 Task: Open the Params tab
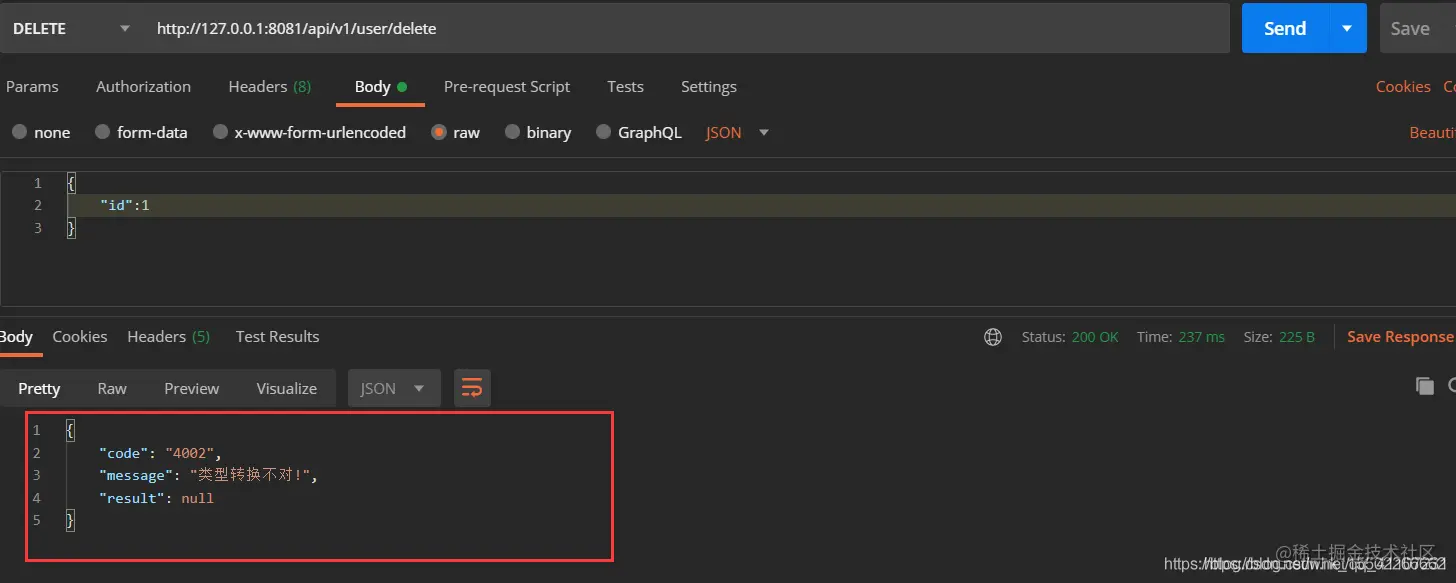[32, 87]
